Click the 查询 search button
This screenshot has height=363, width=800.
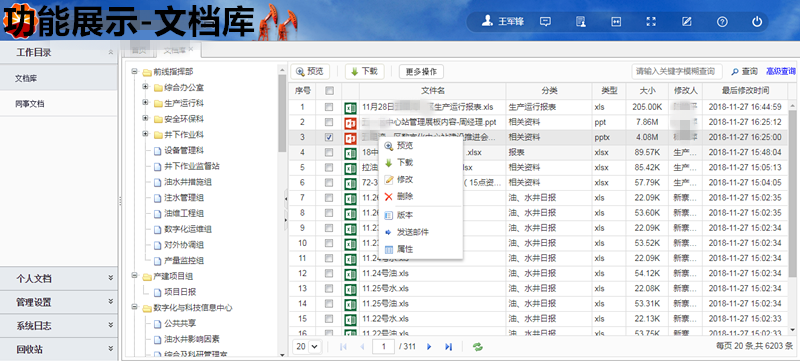744,72
